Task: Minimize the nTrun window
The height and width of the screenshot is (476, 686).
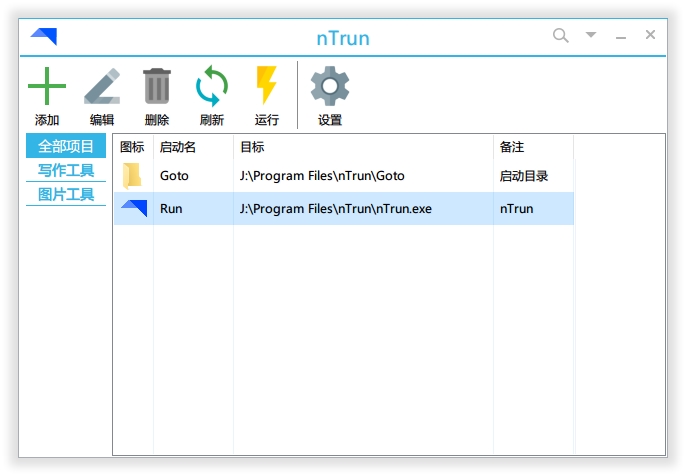Action: [x=621, y=38]
